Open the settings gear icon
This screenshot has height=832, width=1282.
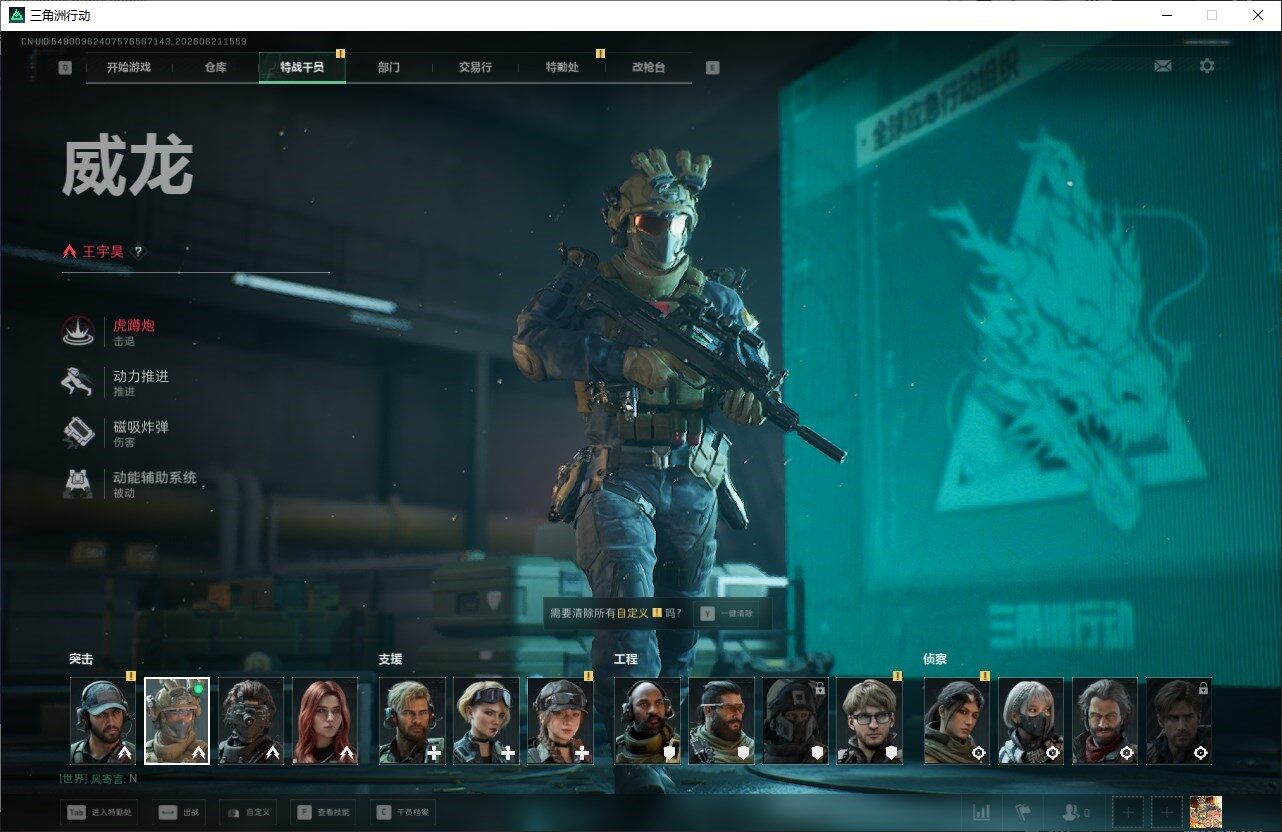1207,66
